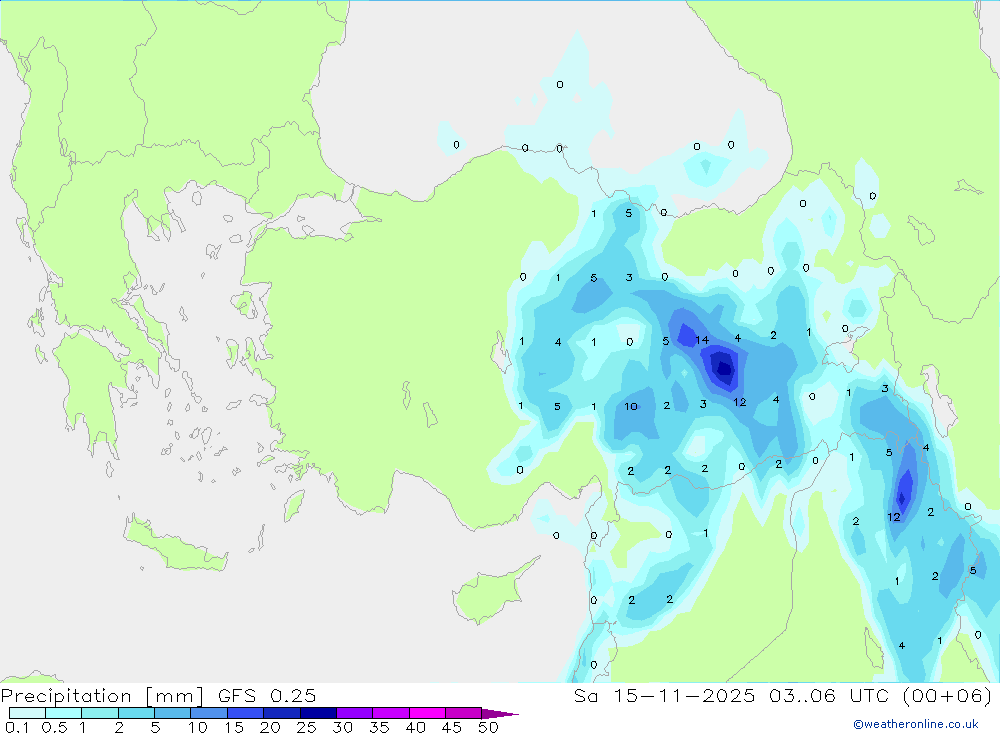
Task: Pick the bright magenta 40–45 legend swatch
Action: 427,713
